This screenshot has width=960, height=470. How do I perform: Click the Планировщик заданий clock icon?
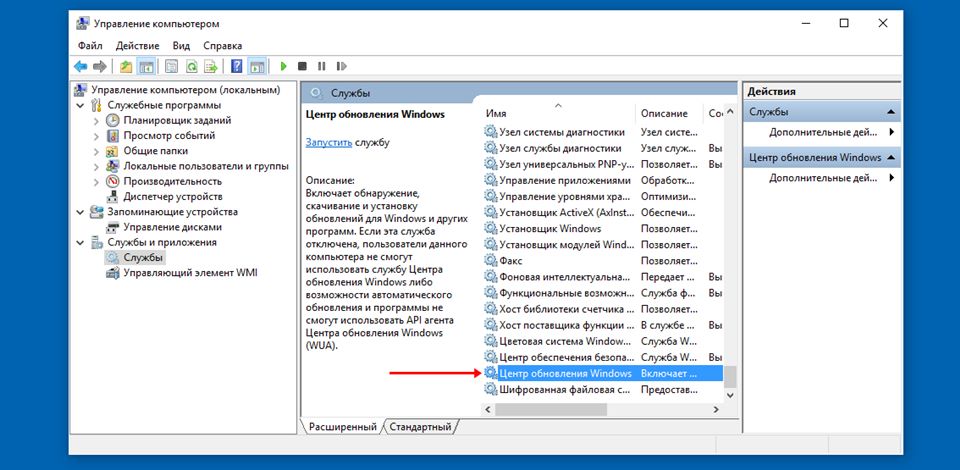pos(113,121)
